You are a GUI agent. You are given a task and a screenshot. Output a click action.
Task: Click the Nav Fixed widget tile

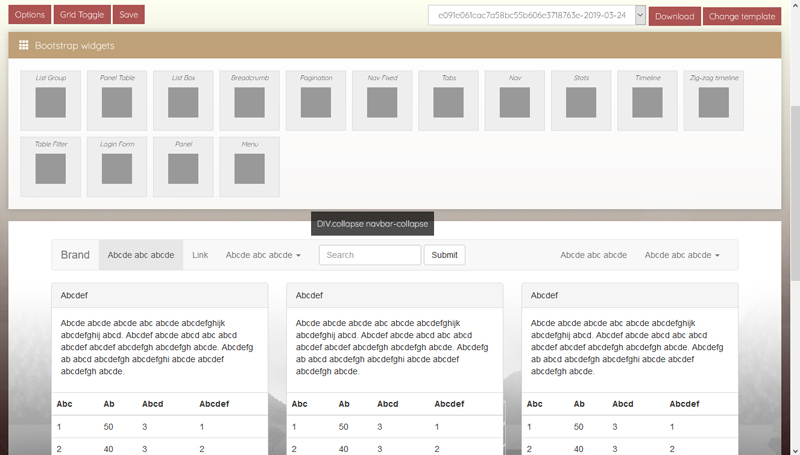point(382,100)
